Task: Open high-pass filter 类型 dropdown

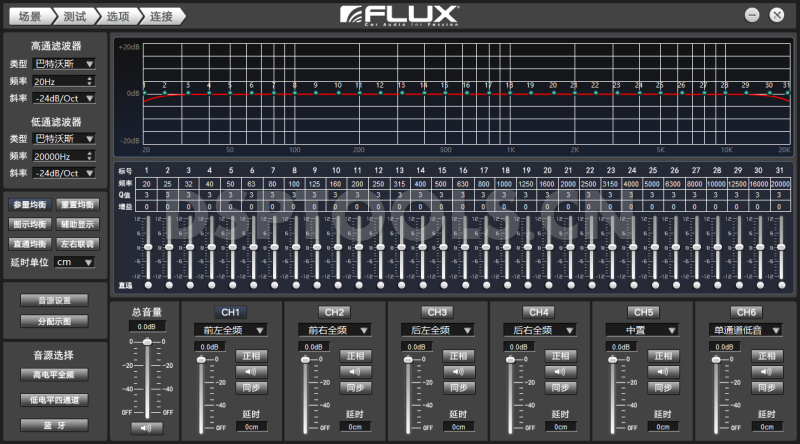Action: point(64,64)
